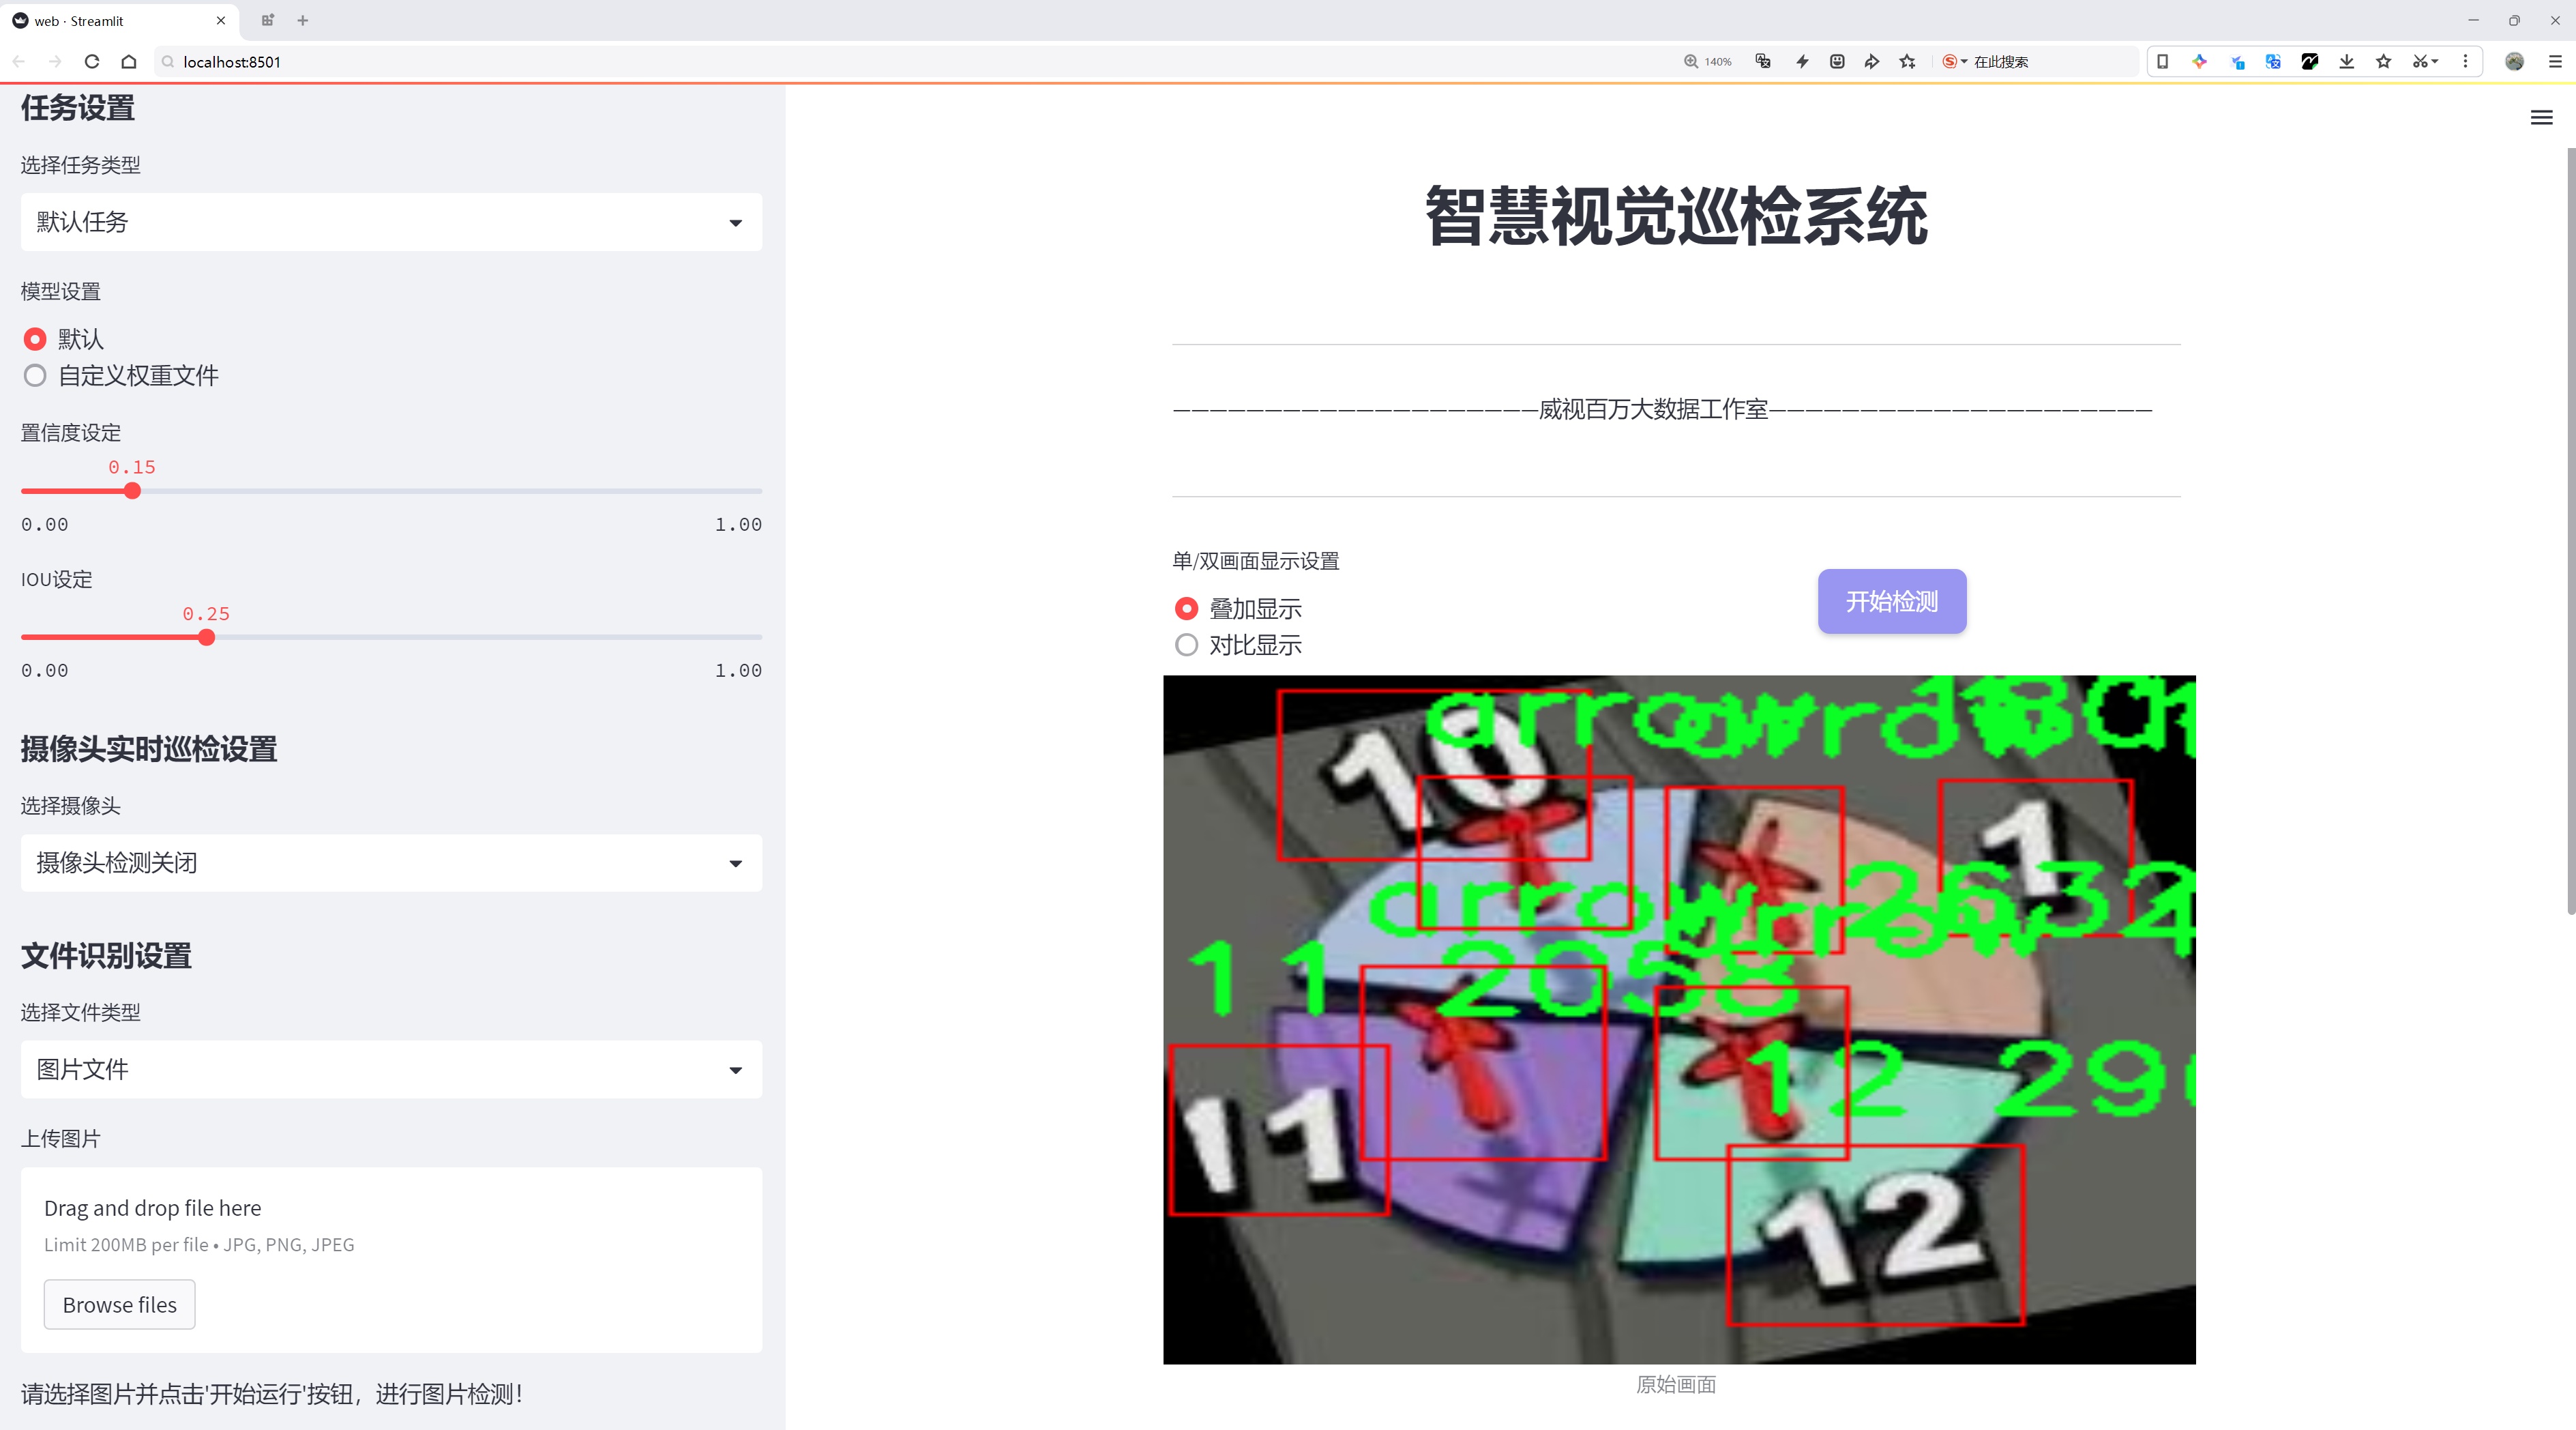
Task: Click the 原始画面 image caption
Action: tap(1676, 1384)
